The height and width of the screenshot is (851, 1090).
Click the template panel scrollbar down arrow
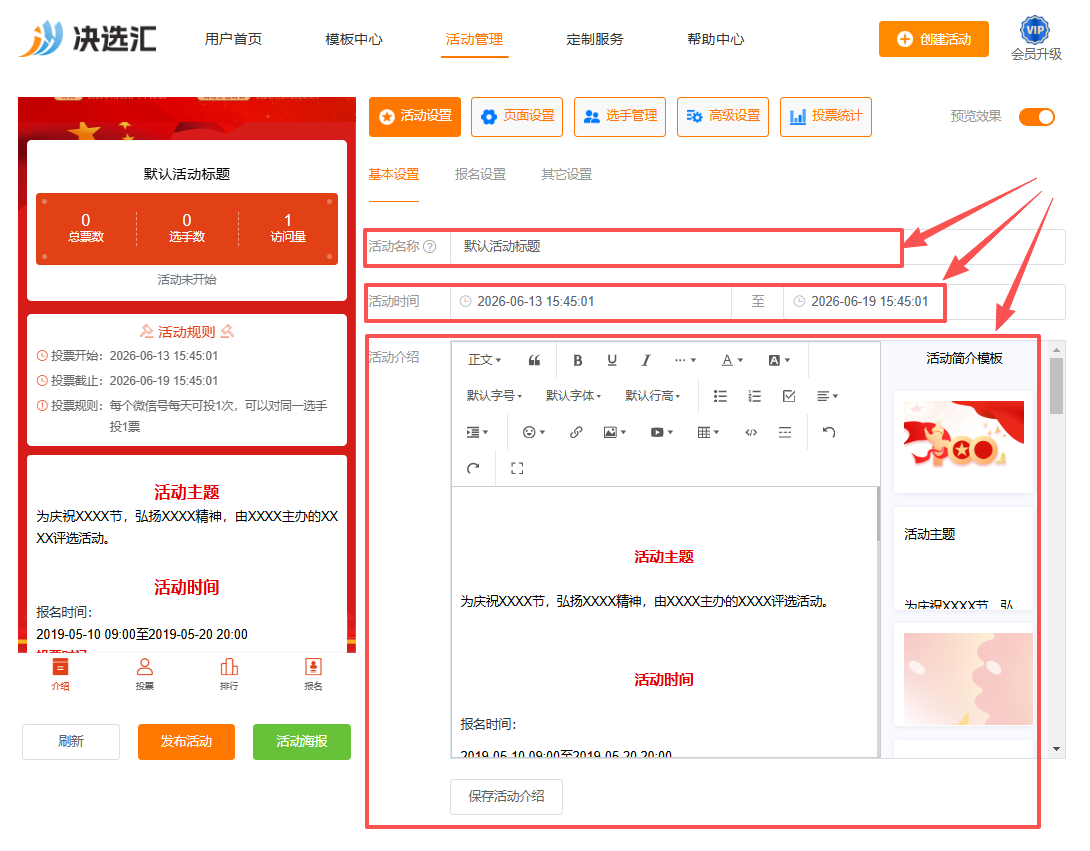[x=1057, y=749]
